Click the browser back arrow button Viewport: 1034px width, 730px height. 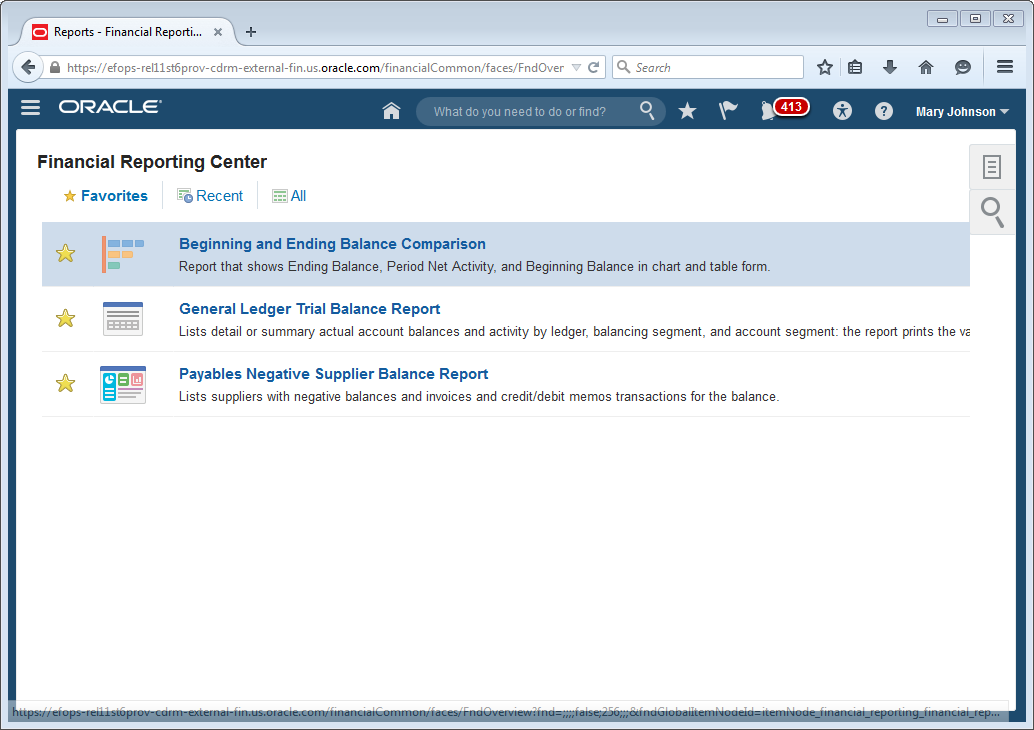(x=28, y=67)
